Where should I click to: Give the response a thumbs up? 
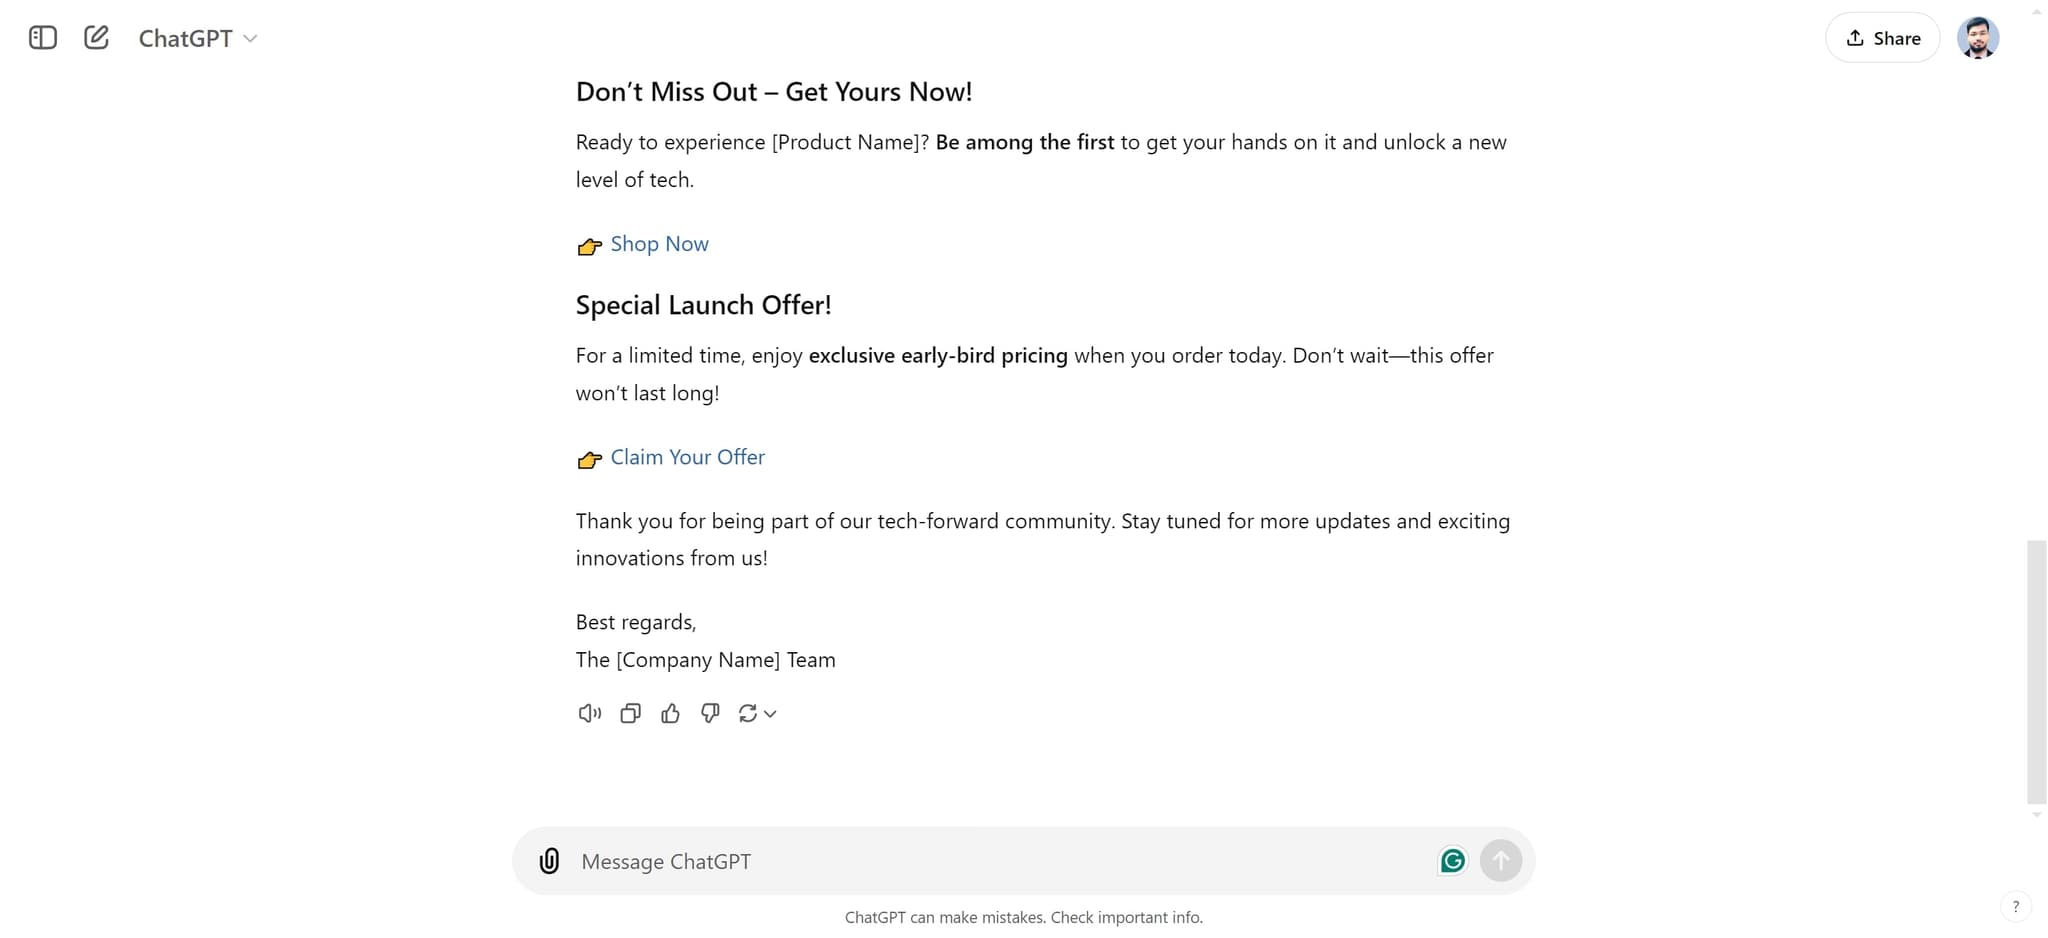pyautogui.click(x=670, y=713)
